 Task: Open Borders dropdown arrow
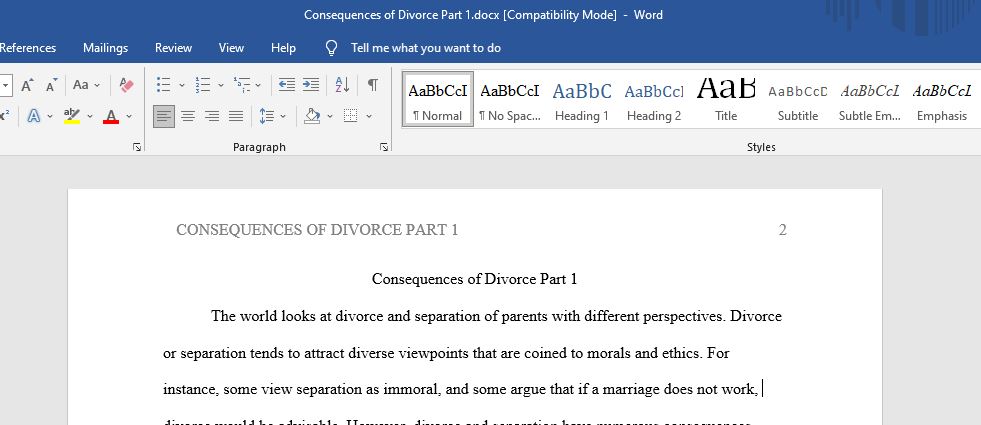click(369, 116)
